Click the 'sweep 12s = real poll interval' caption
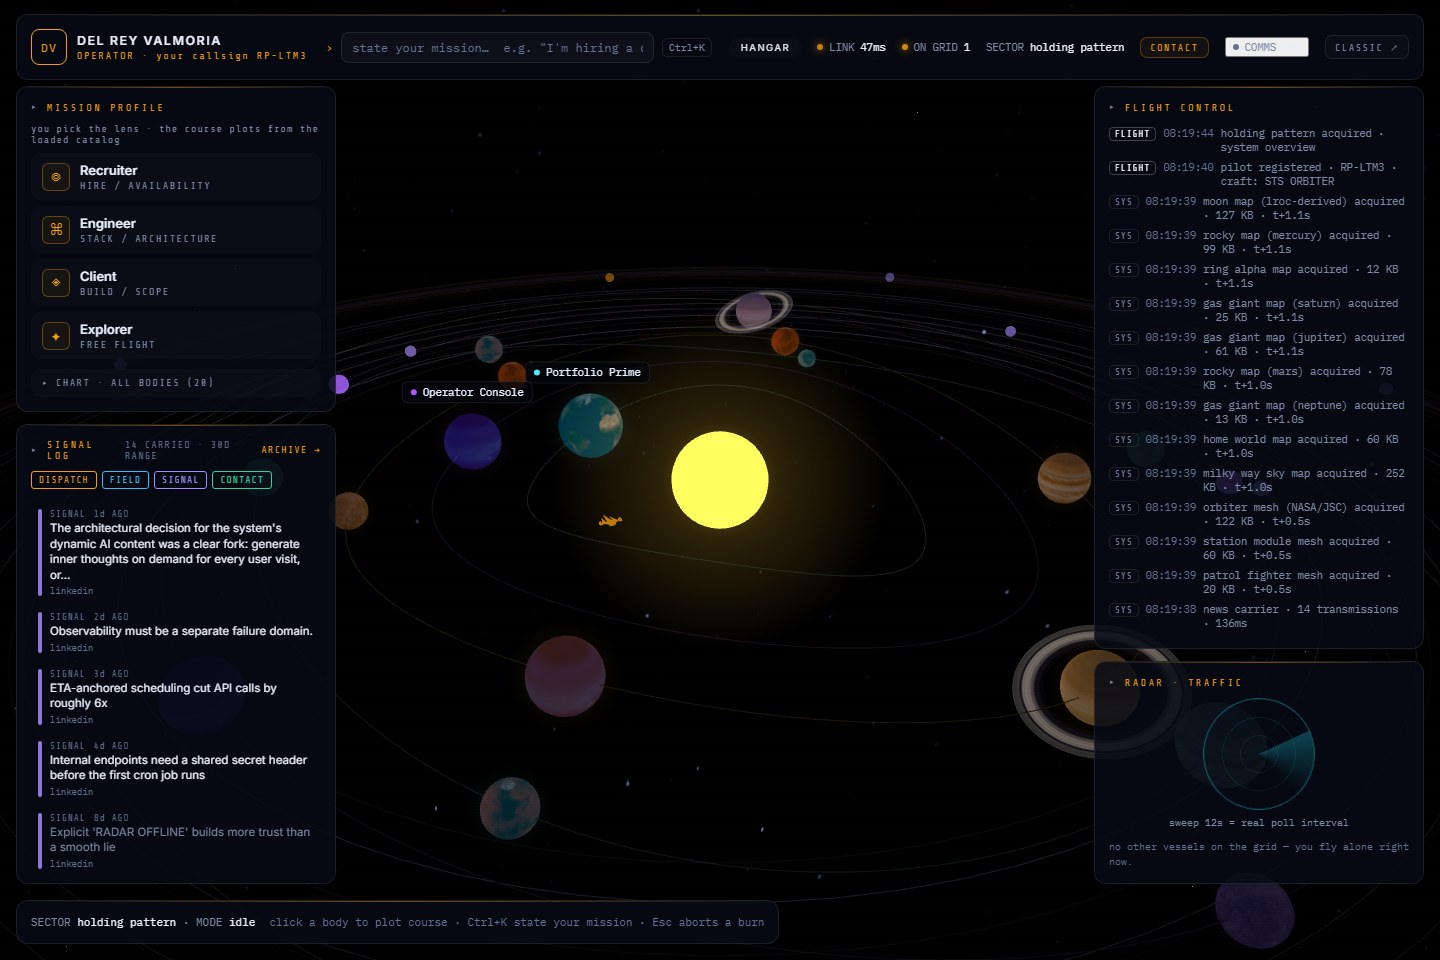The width and height of the screenshot is (1440, 960). (1258, 823)
